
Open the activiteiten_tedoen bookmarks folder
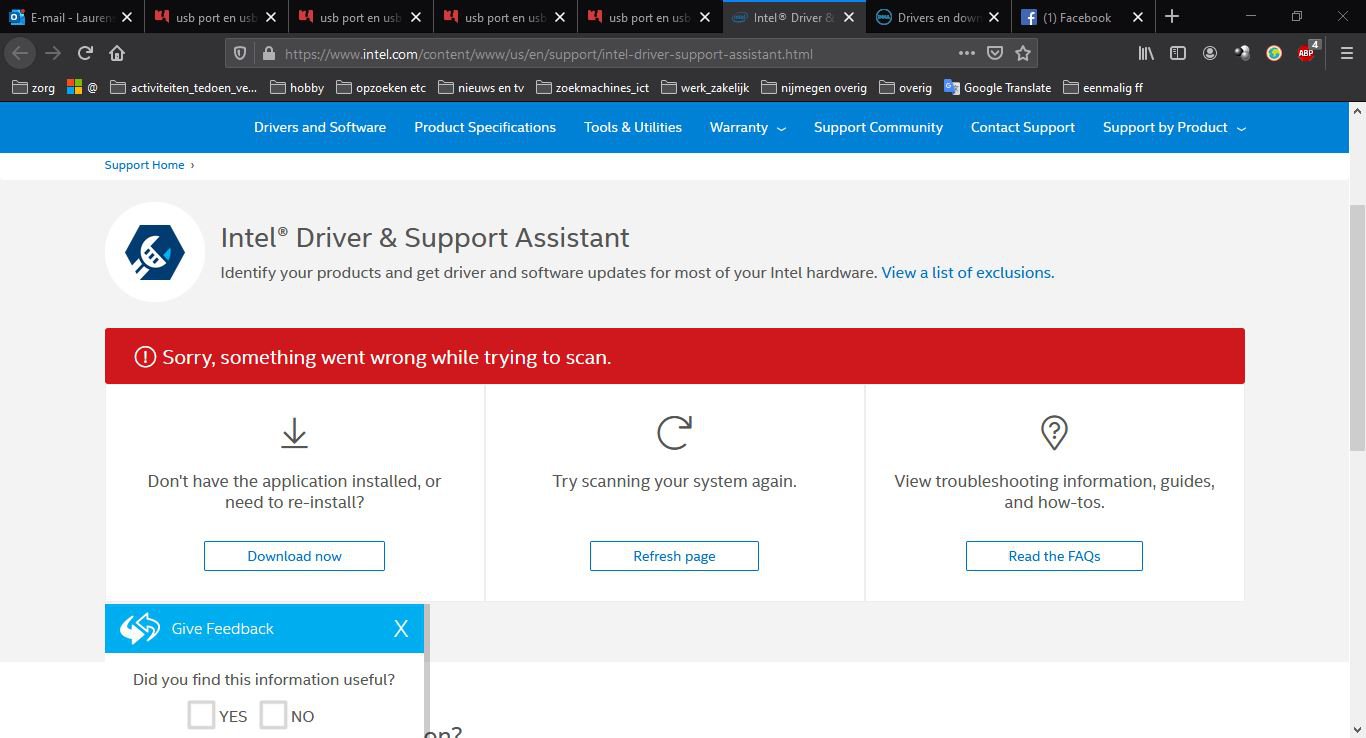click(183, 87)
